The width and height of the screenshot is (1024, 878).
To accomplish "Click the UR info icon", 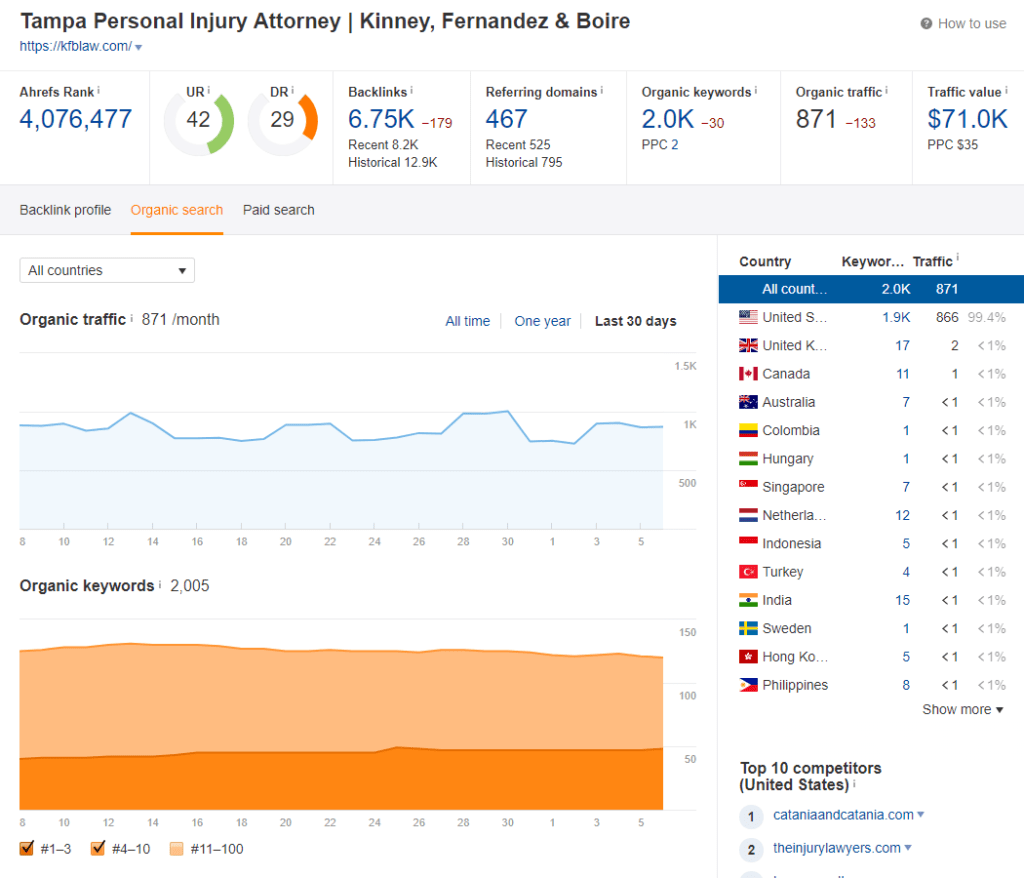I will tap(208, 91).
